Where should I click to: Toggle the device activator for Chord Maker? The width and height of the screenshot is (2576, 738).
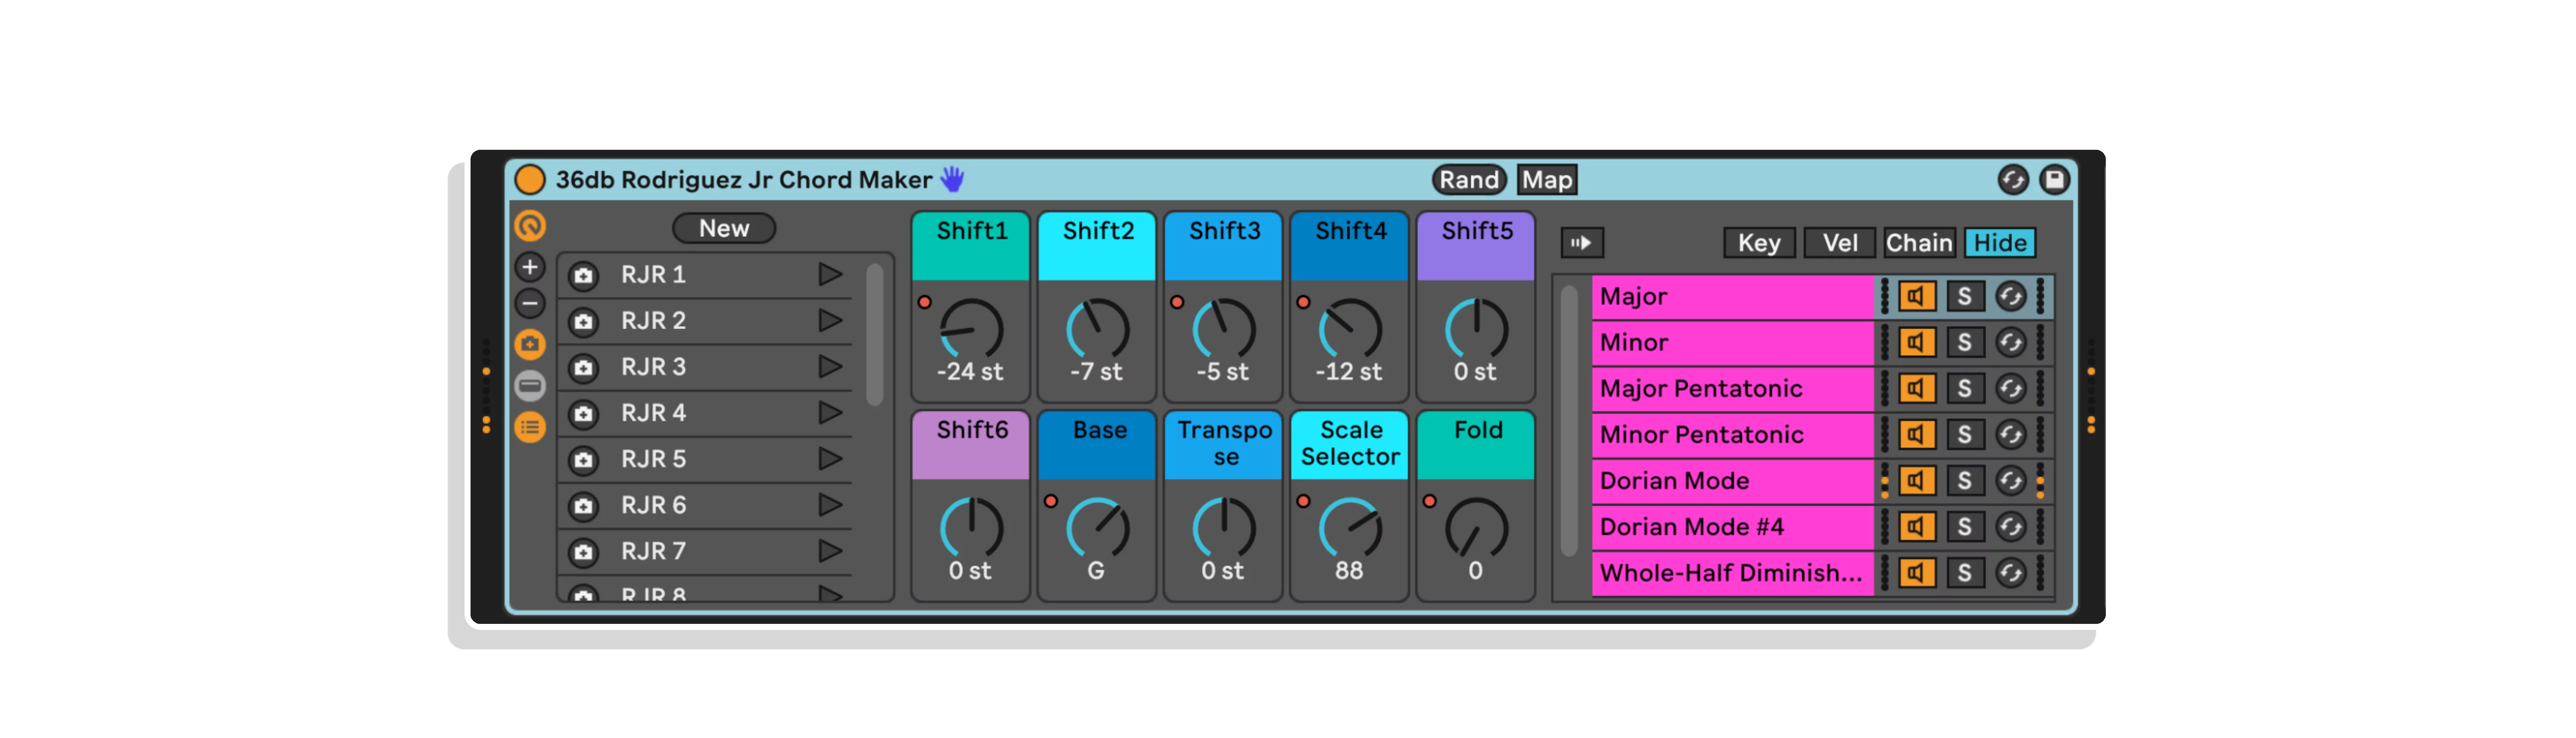[x=529, y=180]
